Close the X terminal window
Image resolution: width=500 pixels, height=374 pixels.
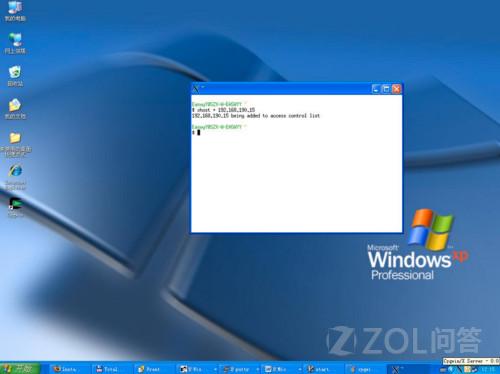396,89
